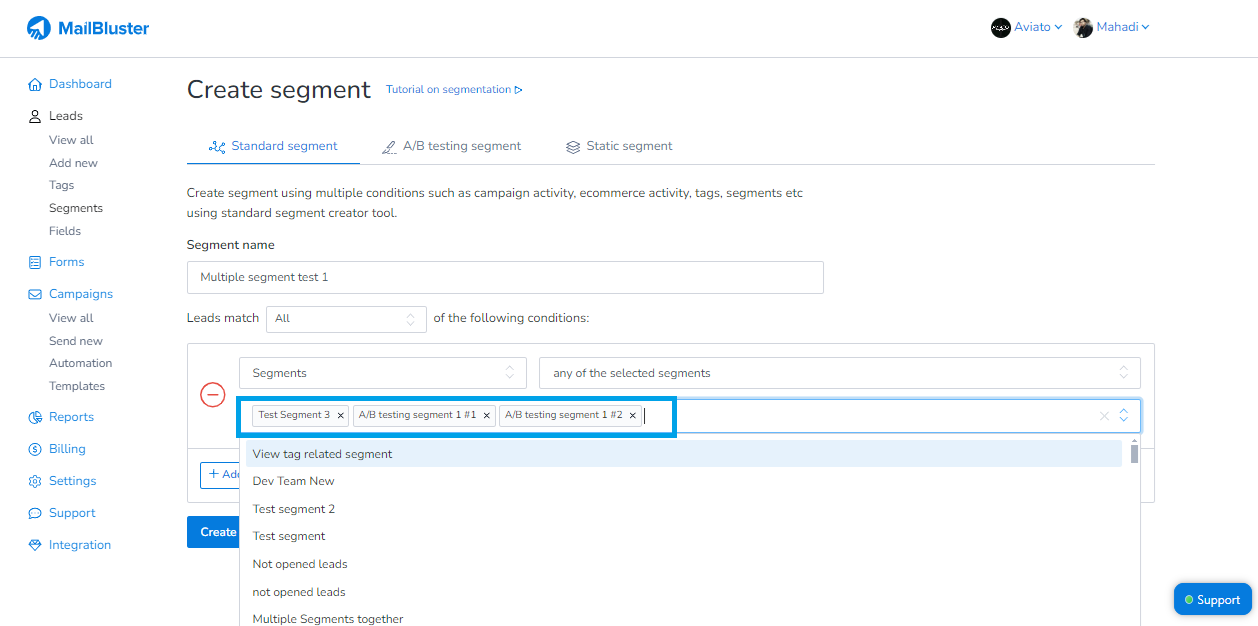Remove condition with red minus icon
Screen dimensions: 1258x626
(x=213, y=395)
